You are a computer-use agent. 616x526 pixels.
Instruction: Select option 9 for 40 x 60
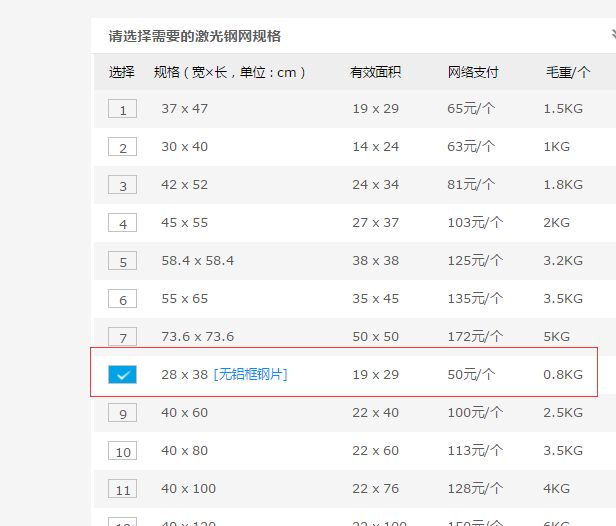click(123, 414)
